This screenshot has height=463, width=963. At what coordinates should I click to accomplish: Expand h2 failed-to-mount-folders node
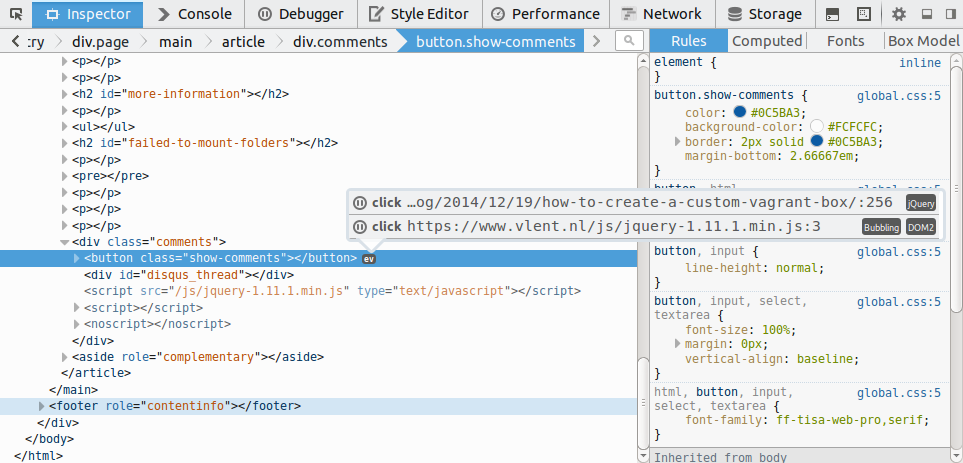tap(65, 144)
